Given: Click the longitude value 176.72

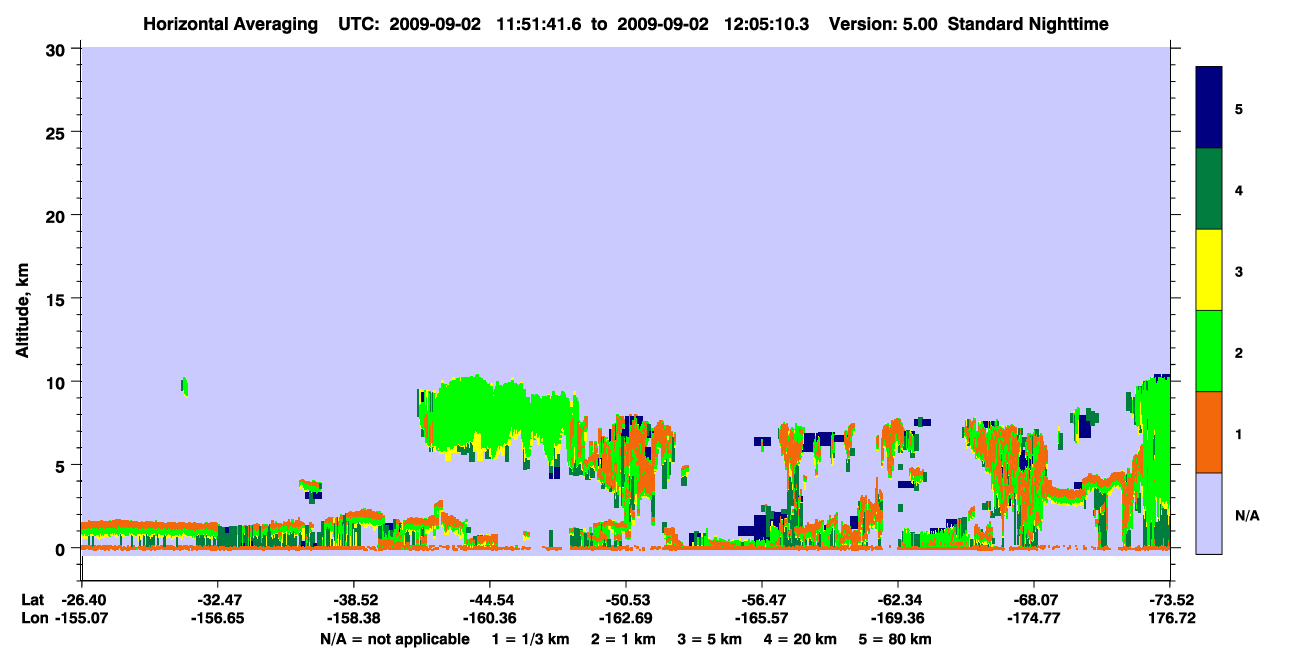Looking at the screenshot, I should [x=1171, y=618].
